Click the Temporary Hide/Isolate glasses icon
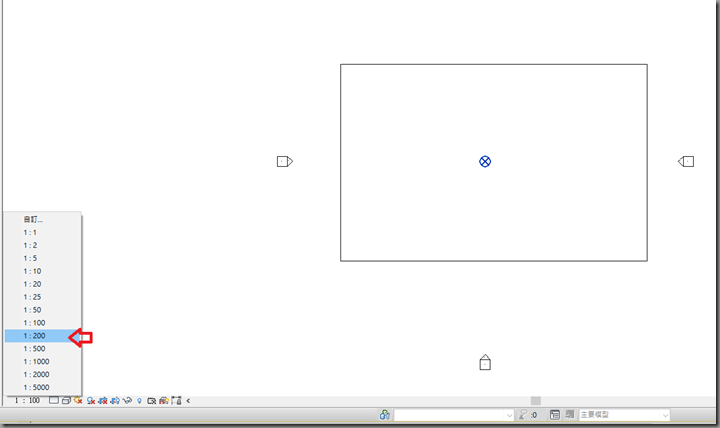 coord(127,401)
